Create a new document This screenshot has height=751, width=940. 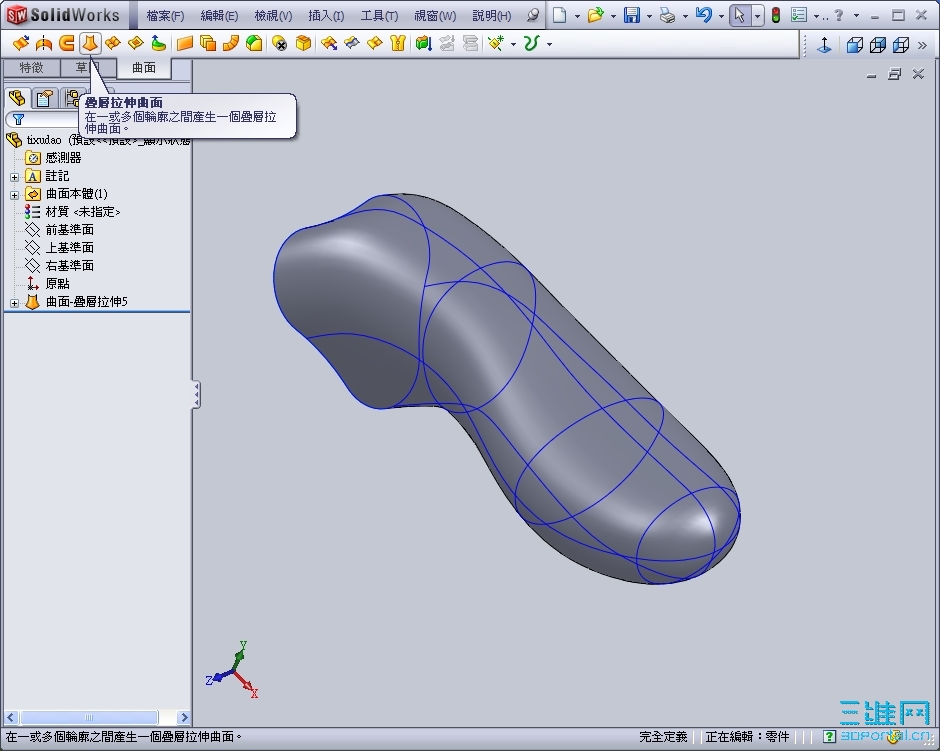coord(559,16)
